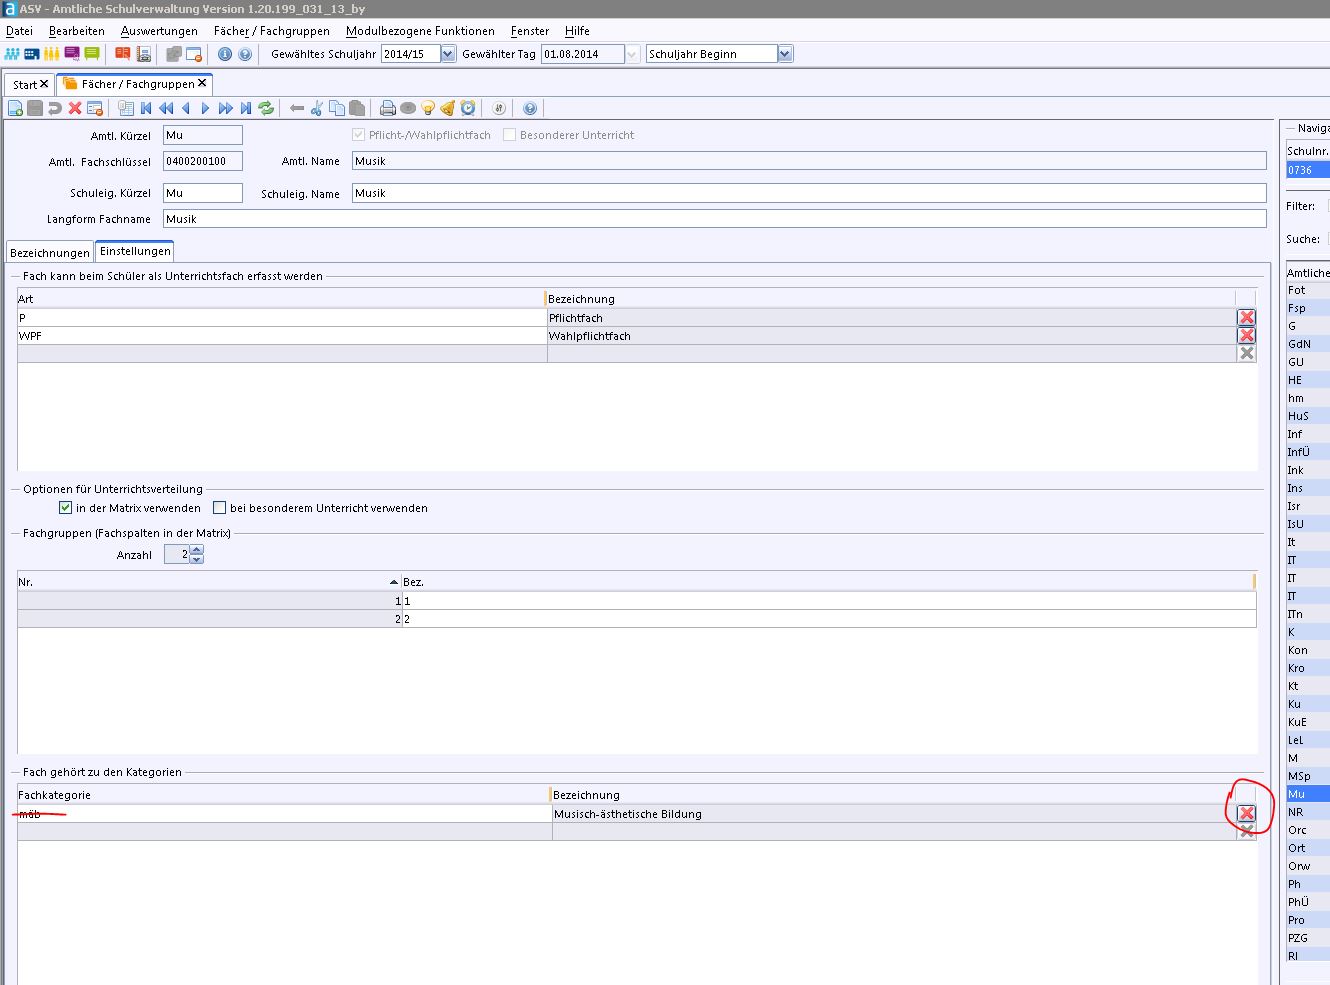Open the Bearbeiten menu
Image resolution: width=1330 pixels, height=985 pixels.
(x=77, y=31)
